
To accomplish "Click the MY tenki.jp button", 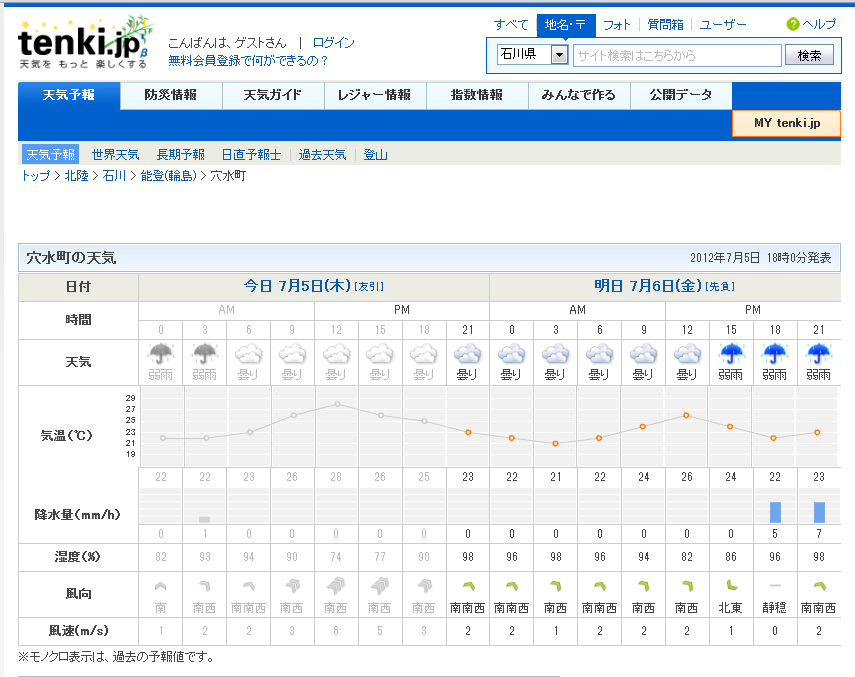I will (x=786, y=123).
